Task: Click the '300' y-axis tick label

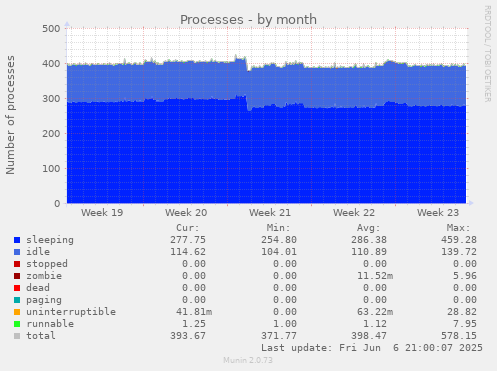Action: click(51, 99)
